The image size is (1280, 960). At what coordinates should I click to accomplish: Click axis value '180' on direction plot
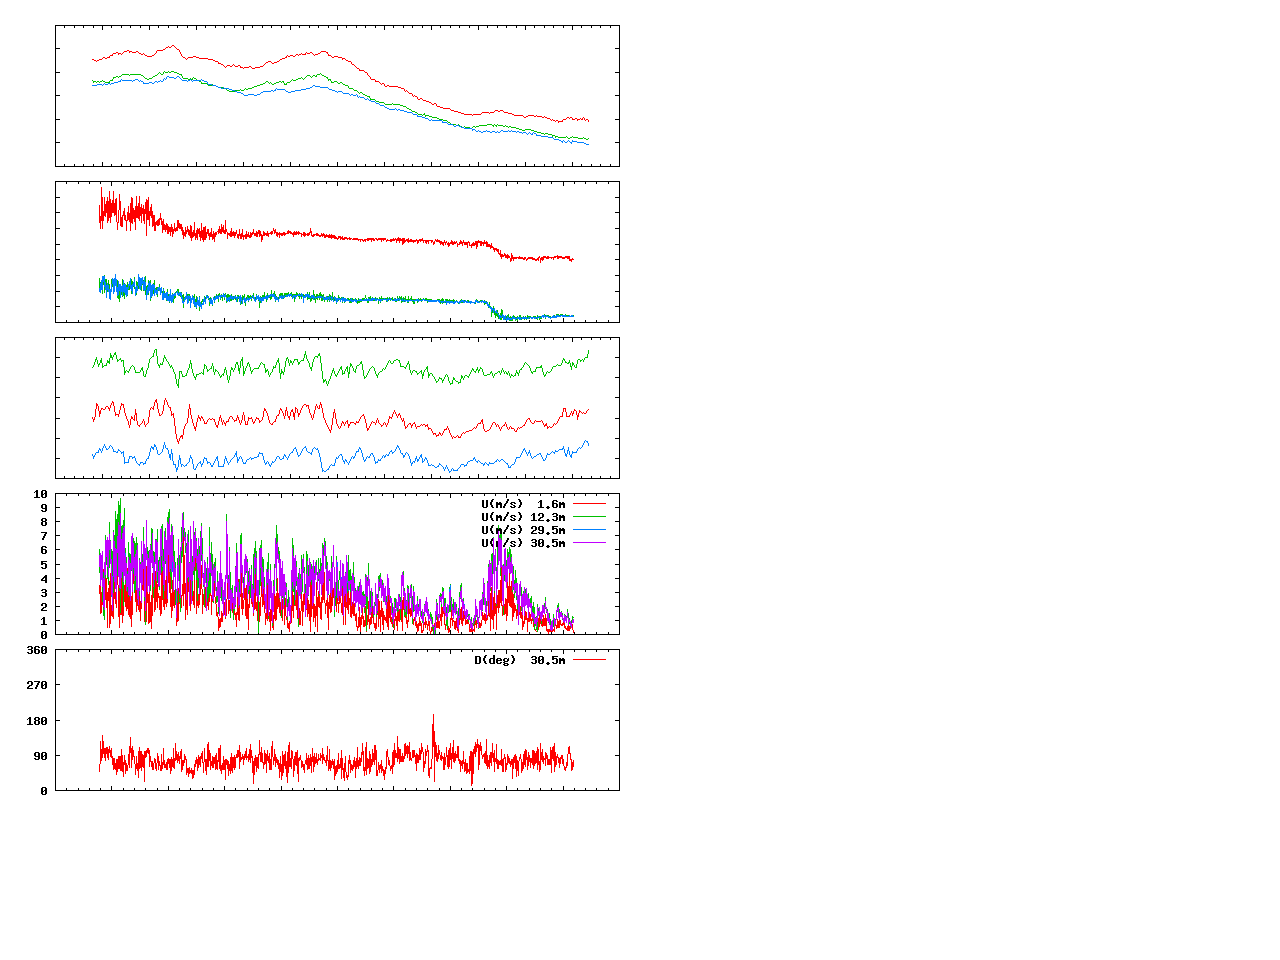[x=37, y=721]
